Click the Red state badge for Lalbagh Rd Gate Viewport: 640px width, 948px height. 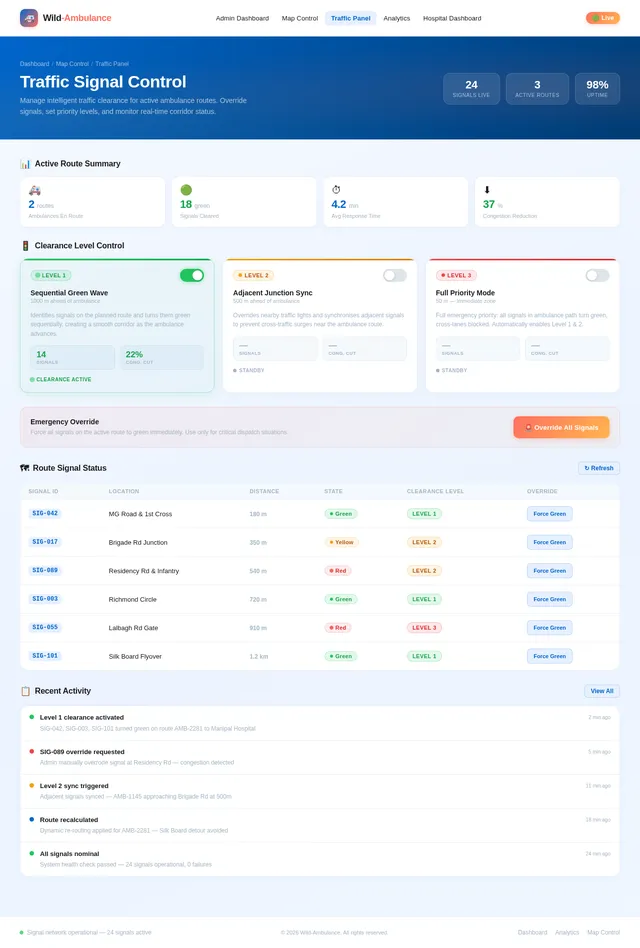pyautogui.click(x=338, y=628)
